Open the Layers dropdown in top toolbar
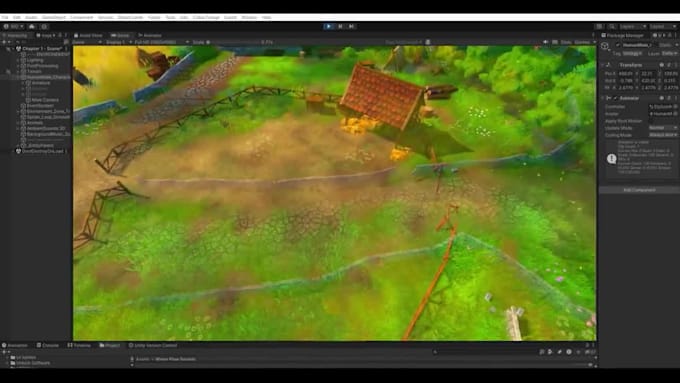 633,26
